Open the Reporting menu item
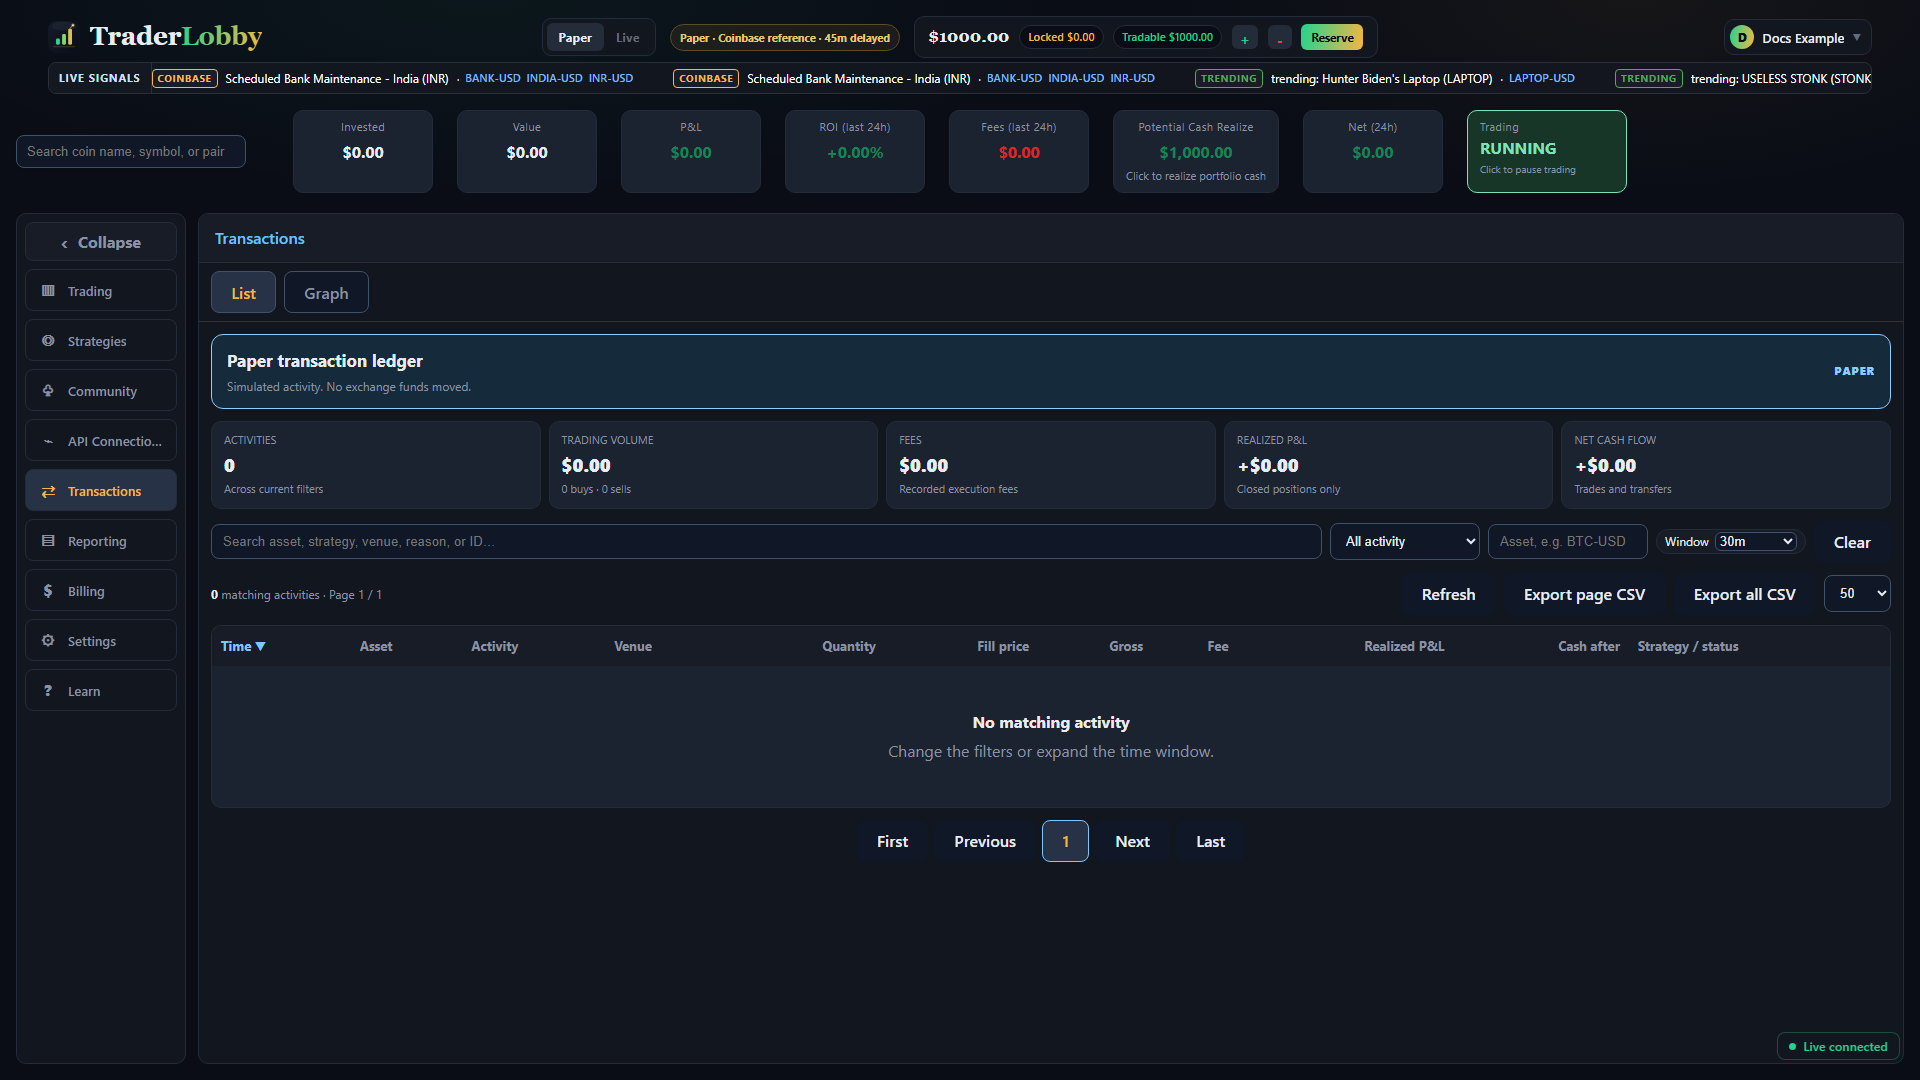This screenshot has width=1920, height=1080. pos(101,541)
